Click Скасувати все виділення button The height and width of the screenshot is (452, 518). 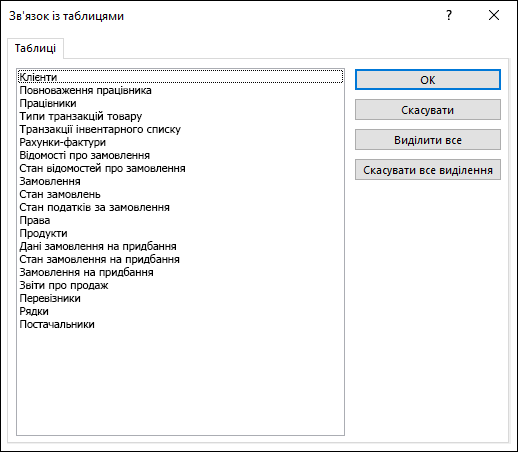click(428, 170)
